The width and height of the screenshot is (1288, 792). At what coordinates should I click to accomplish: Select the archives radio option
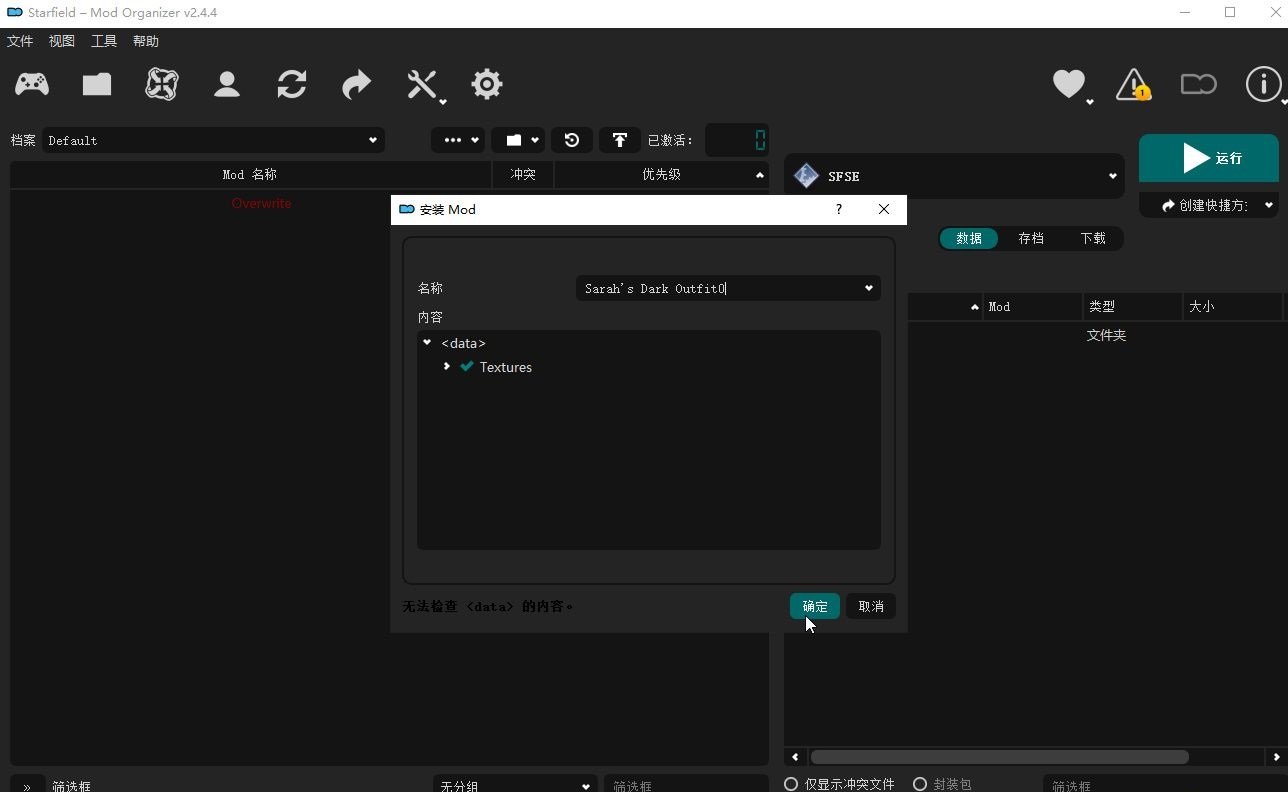click(942, 784)
